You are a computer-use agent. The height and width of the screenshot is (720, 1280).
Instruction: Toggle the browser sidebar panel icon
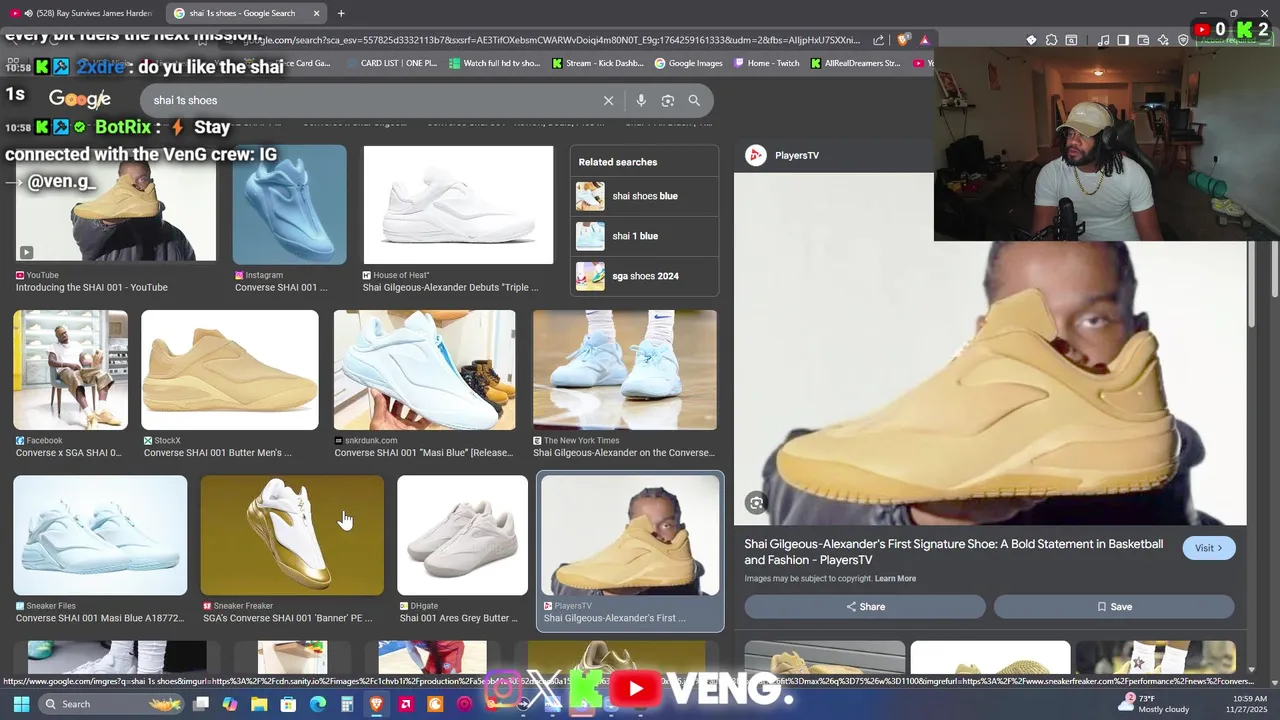[1123, 40]
